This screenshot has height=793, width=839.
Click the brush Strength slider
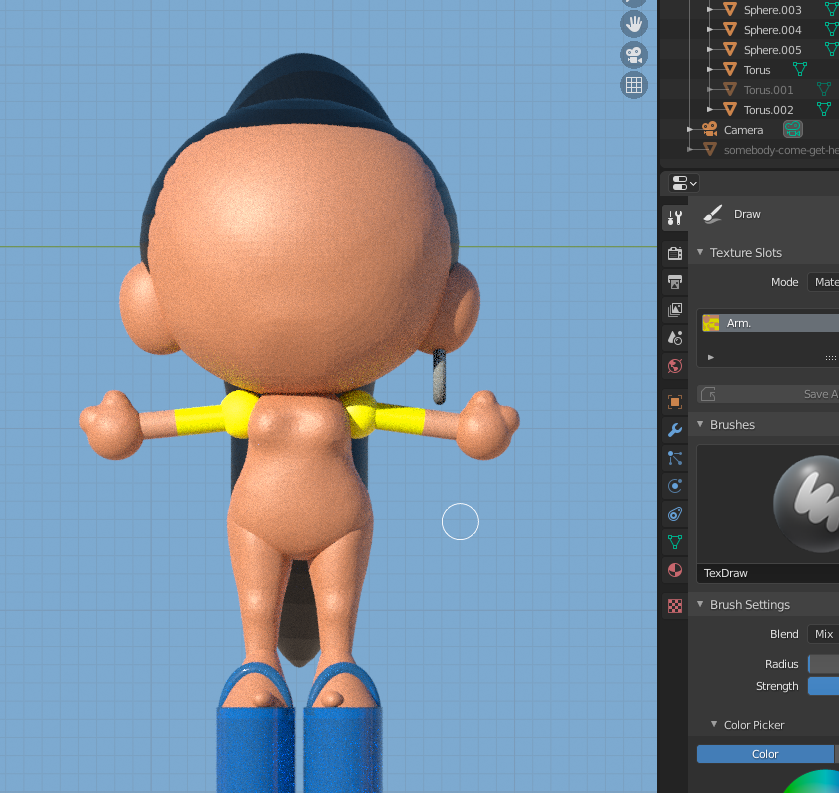[x=823, y=686]
